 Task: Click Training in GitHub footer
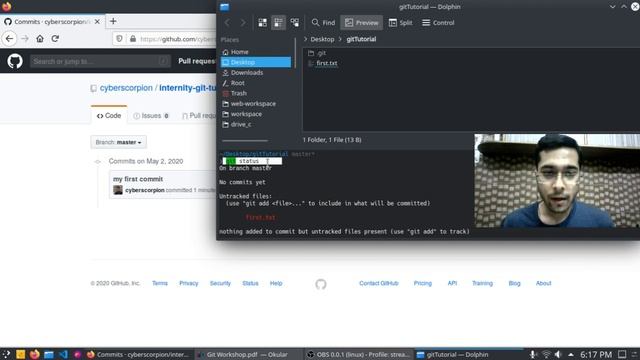pyautogui.click(x=482, y=283)
